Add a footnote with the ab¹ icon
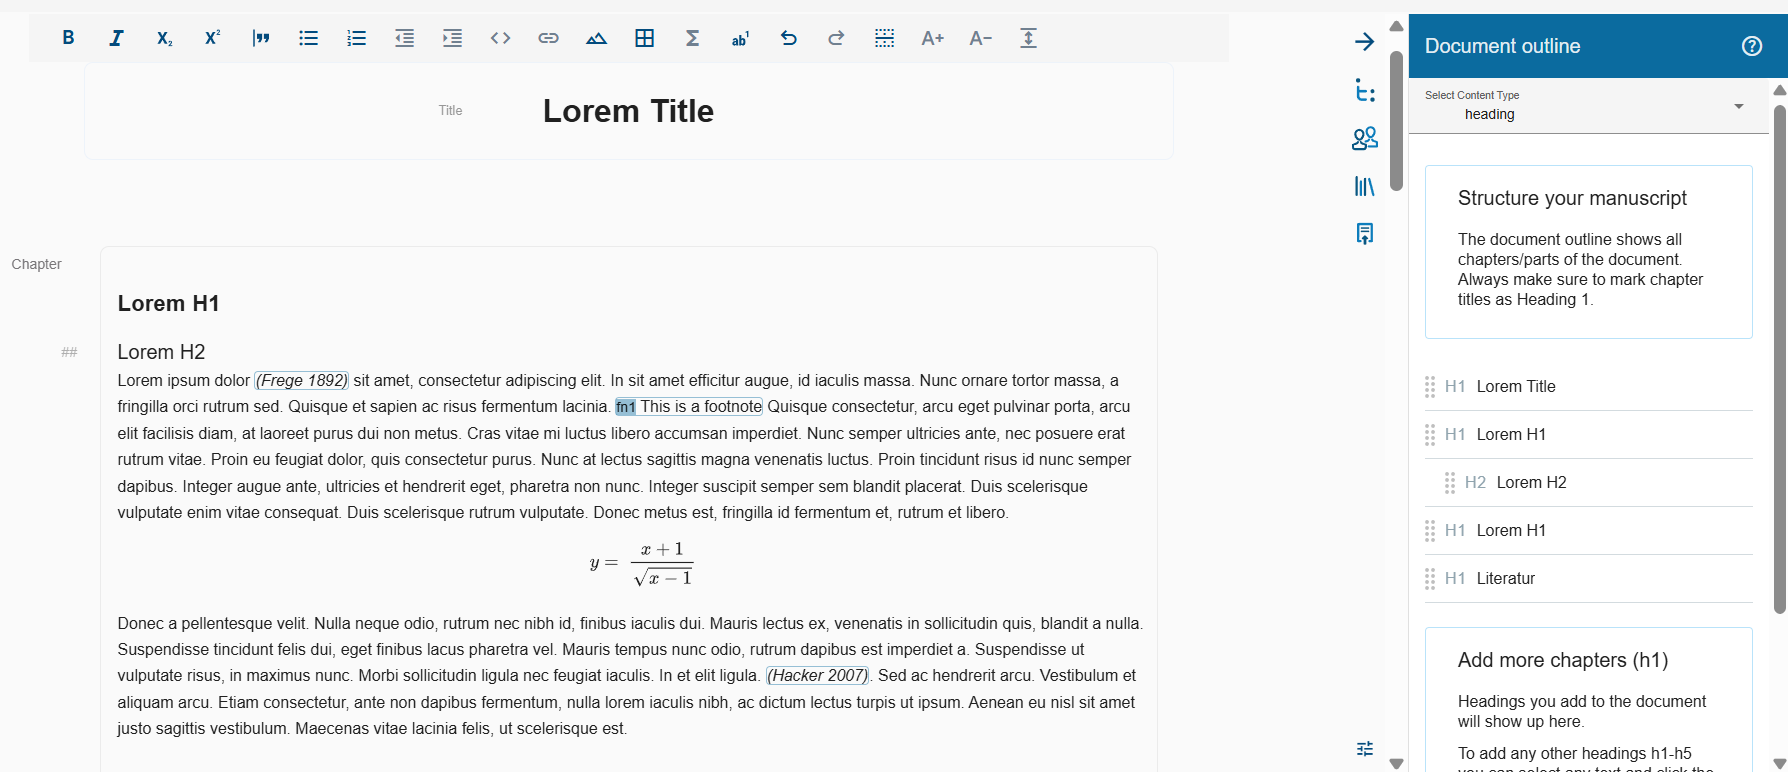This screenshot has height=772, width=1788. pos(740,38)
